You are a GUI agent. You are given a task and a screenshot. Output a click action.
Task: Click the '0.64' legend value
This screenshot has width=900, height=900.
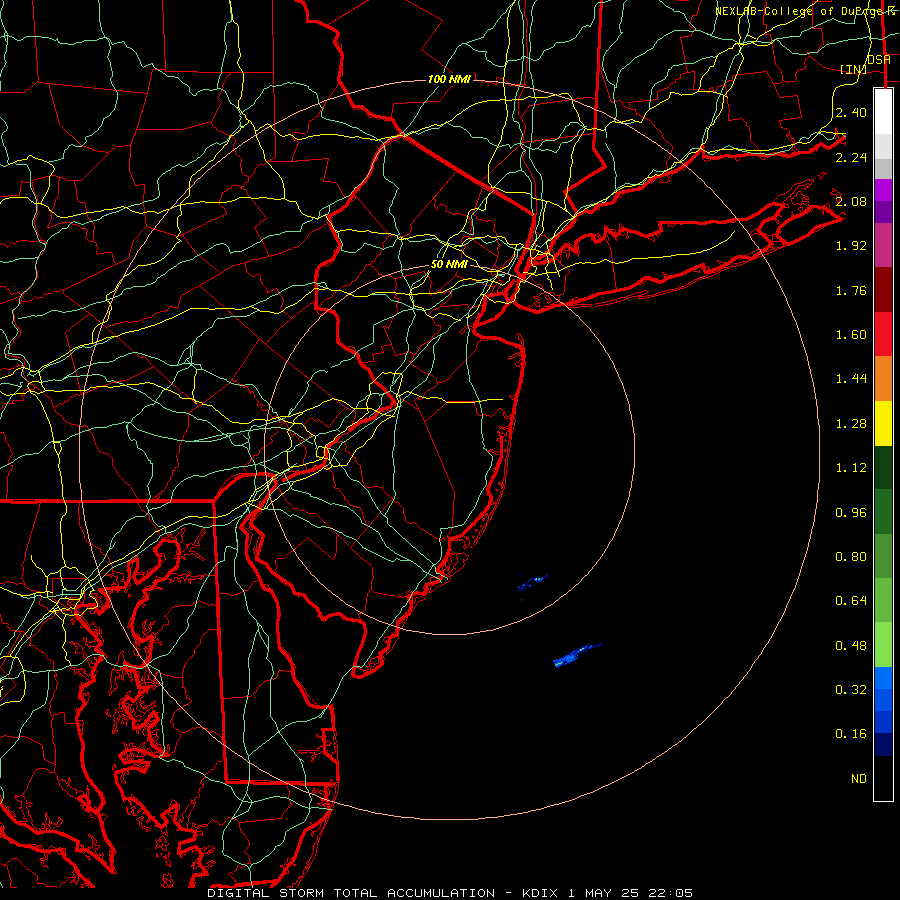pos(851,601)
